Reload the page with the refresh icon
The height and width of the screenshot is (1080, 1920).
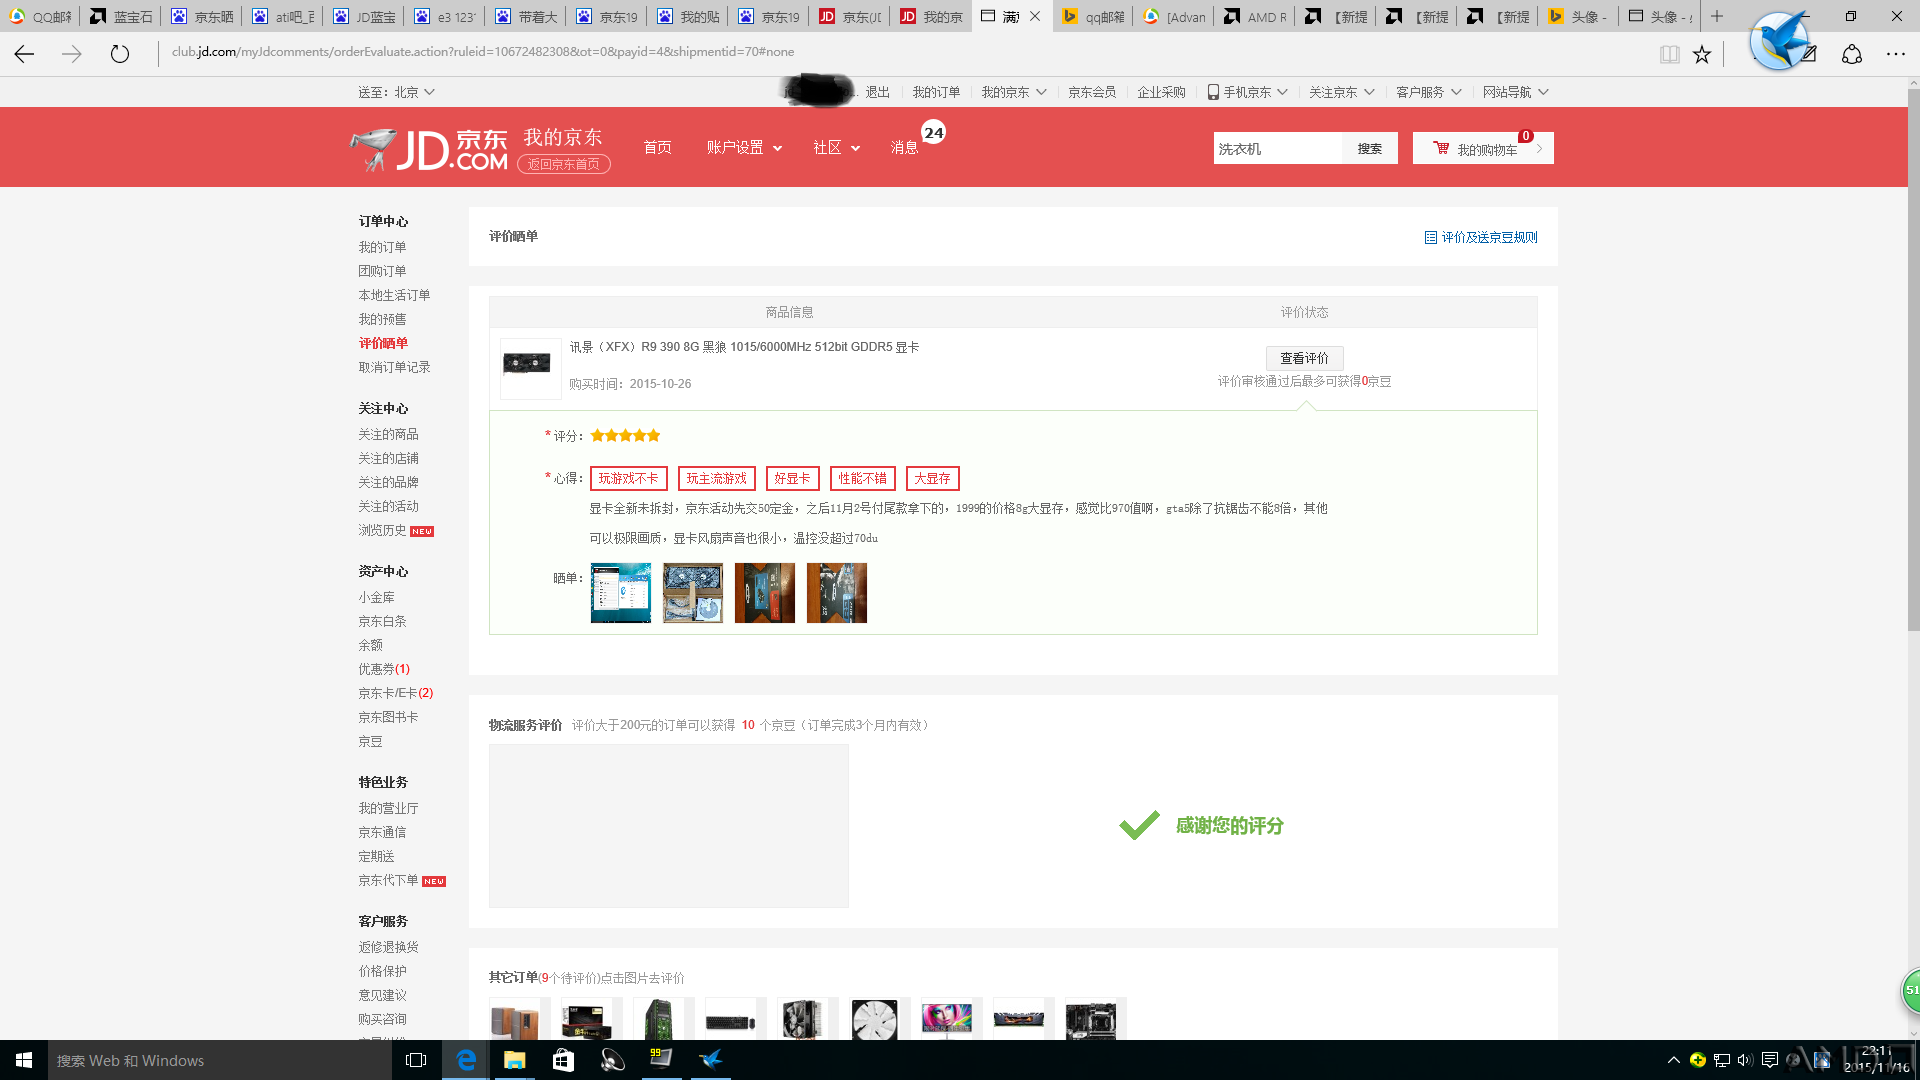[120, 54]
